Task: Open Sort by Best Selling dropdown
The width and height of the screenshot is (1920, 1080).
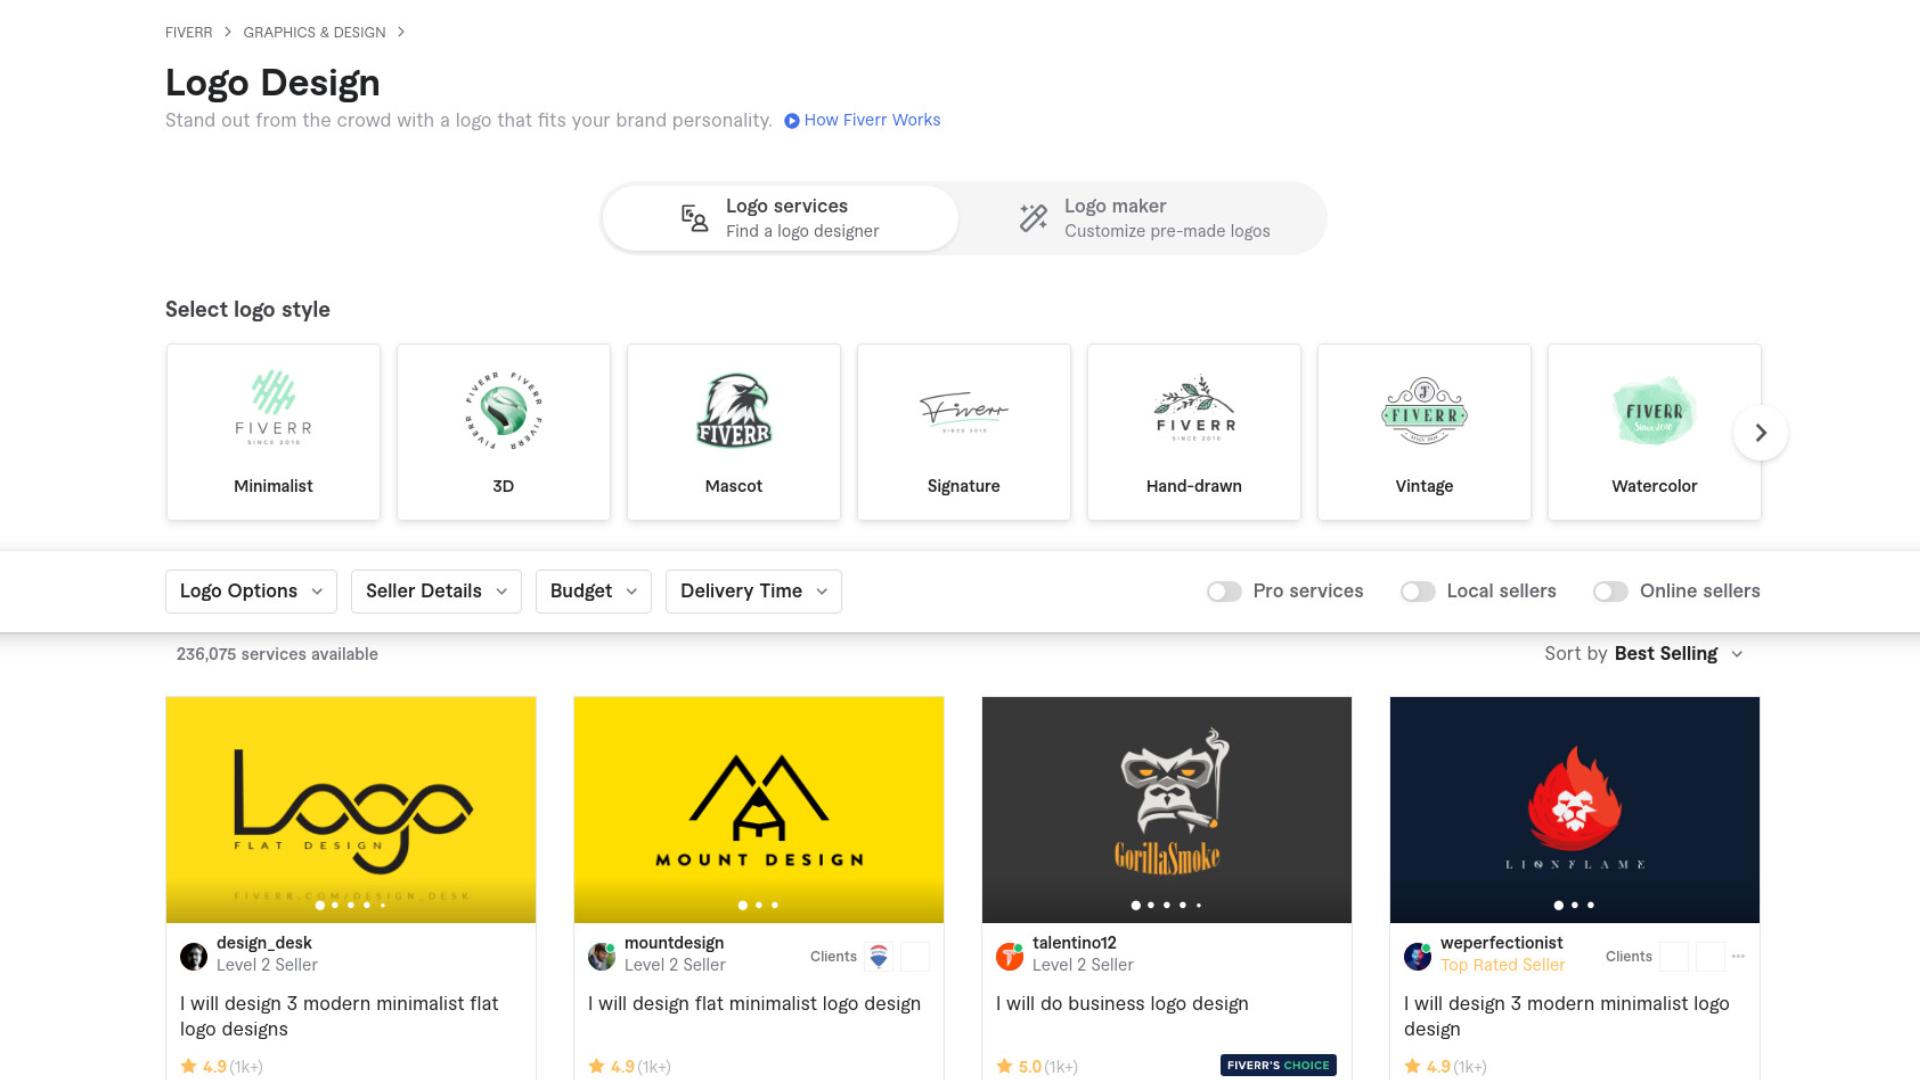Action: coord(1644,654)
